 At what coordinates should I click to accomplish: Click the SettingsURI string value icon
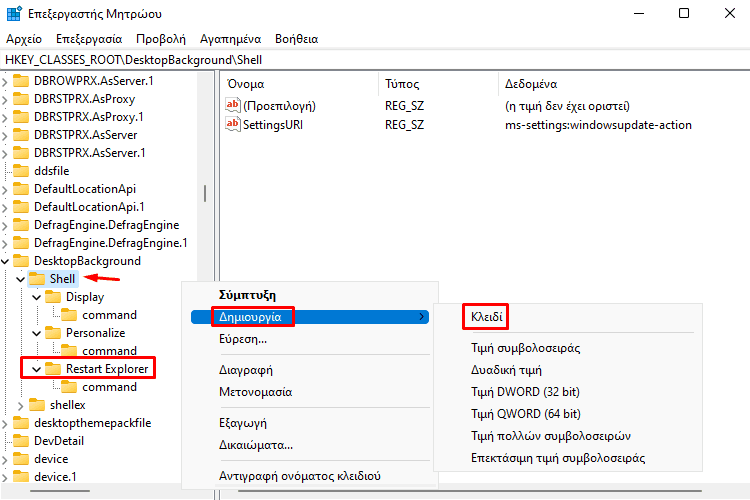[x=232, y=124]
